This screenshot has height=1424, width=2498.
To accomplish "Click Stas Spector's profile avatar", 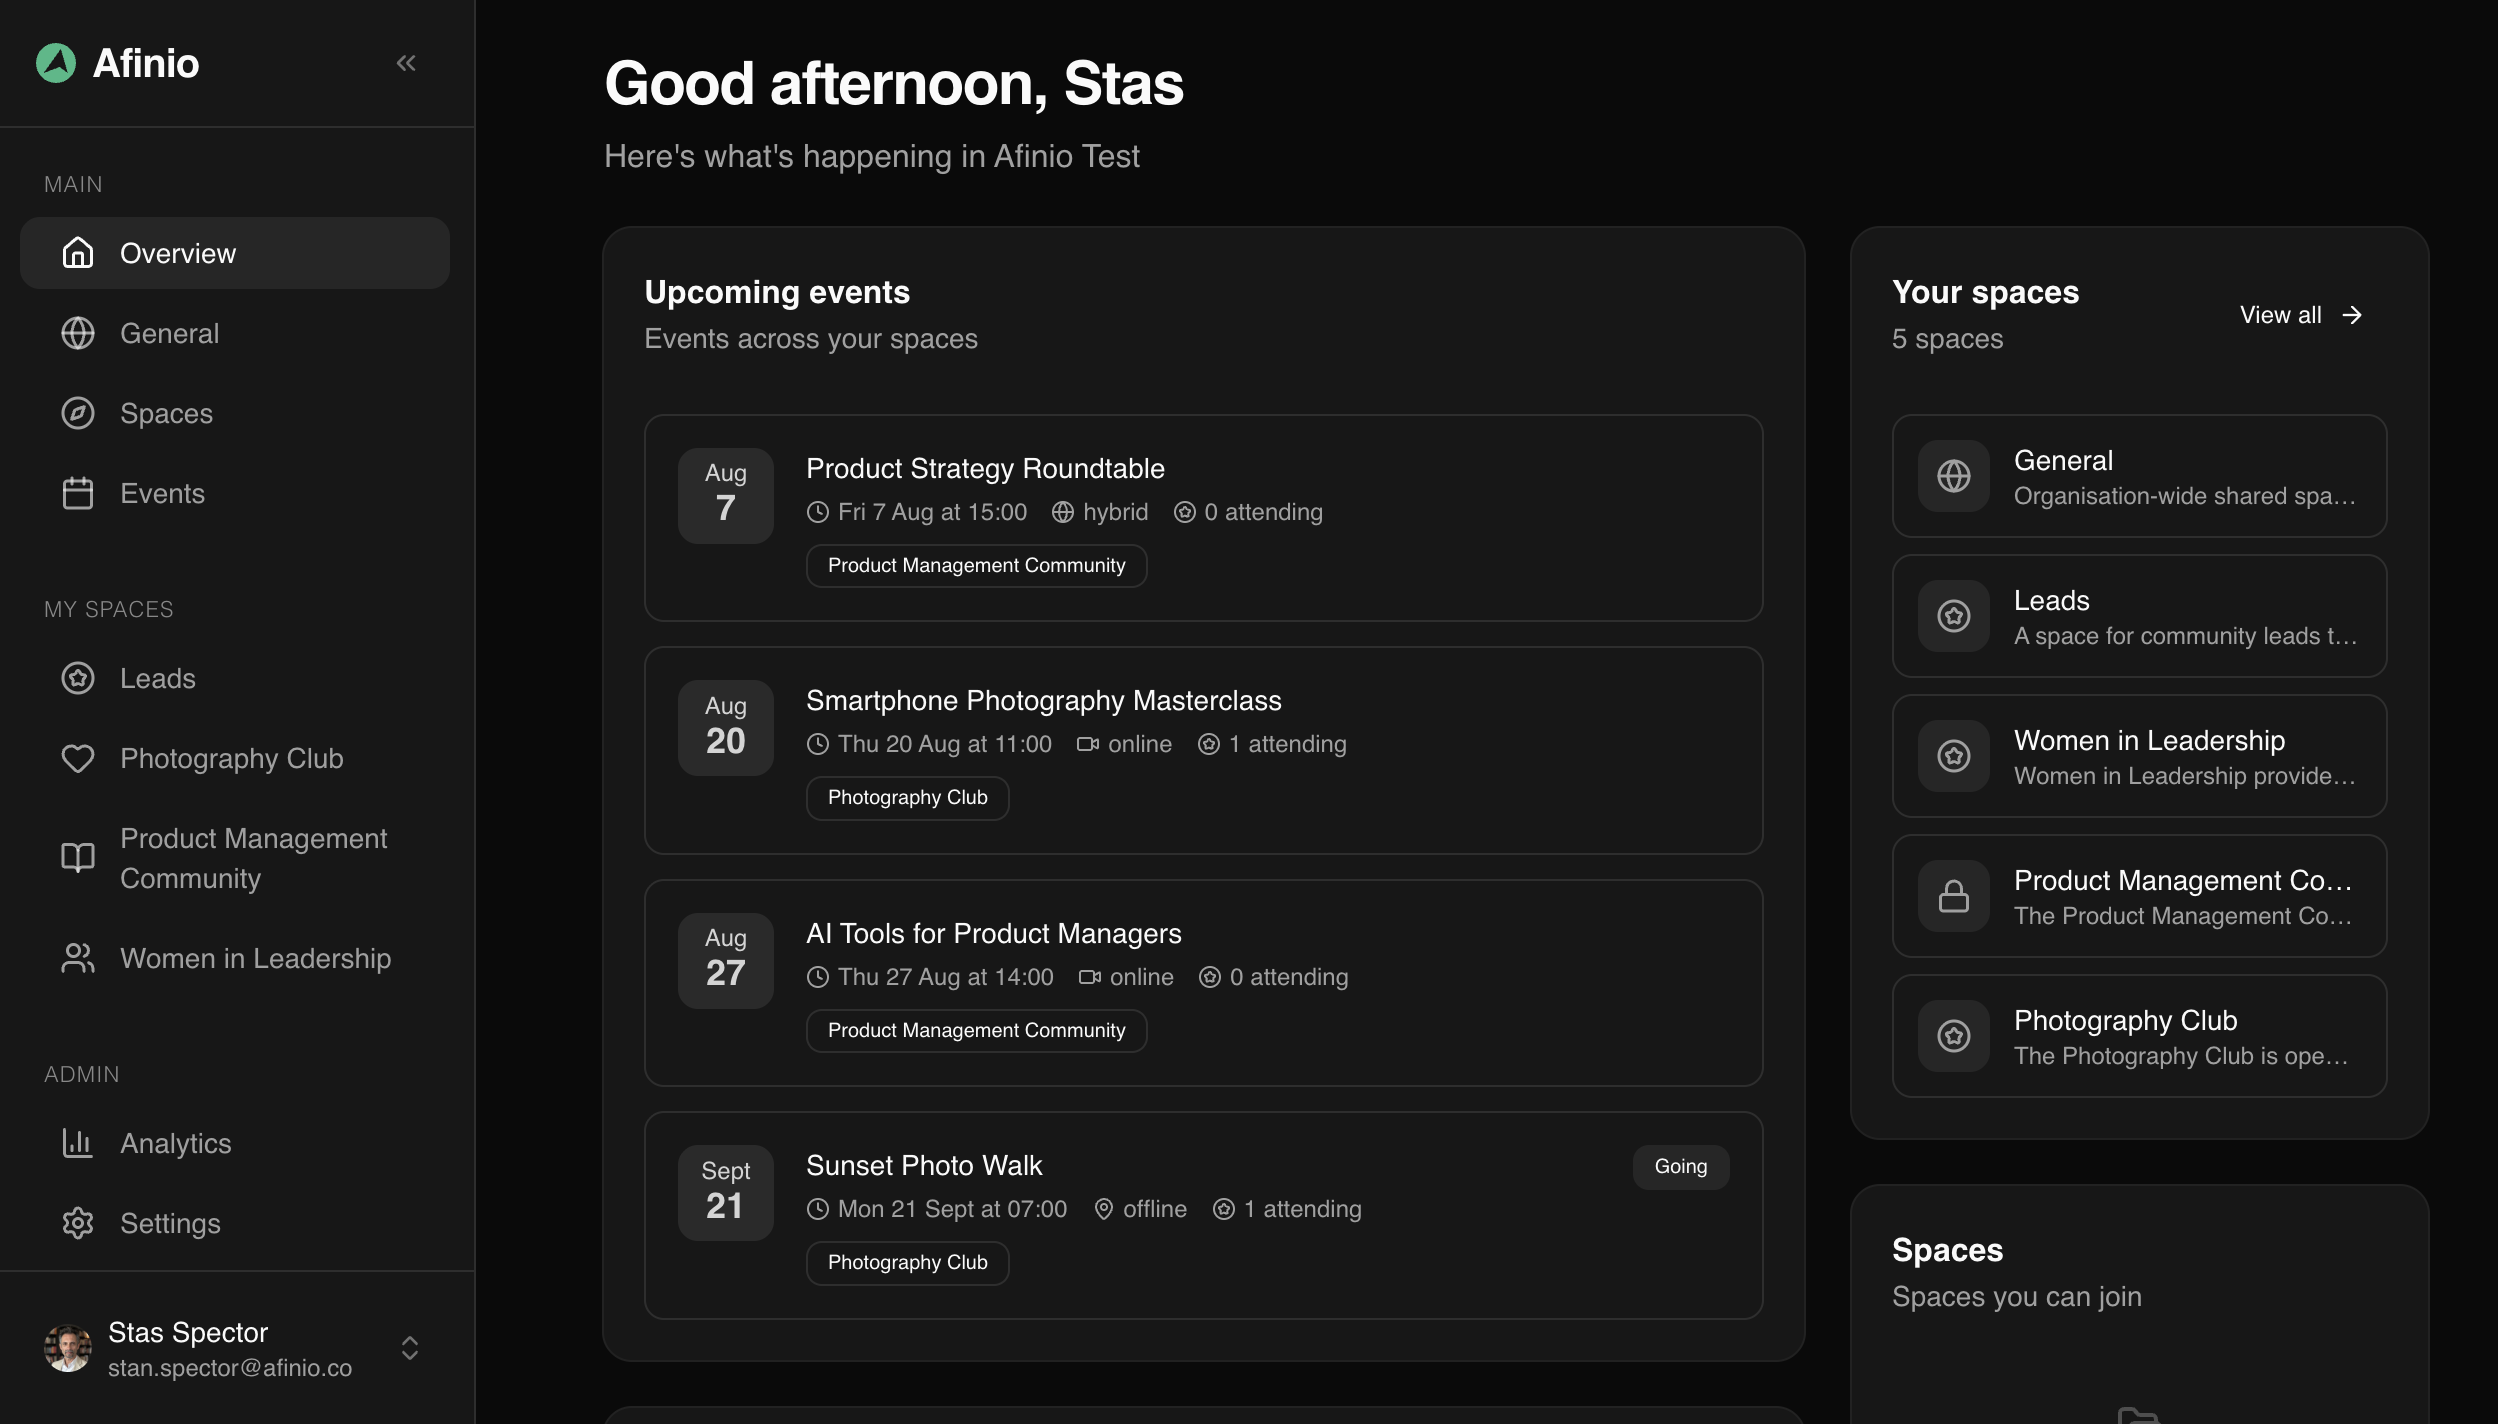I will pyautogui.click(x=68, y=1348).
